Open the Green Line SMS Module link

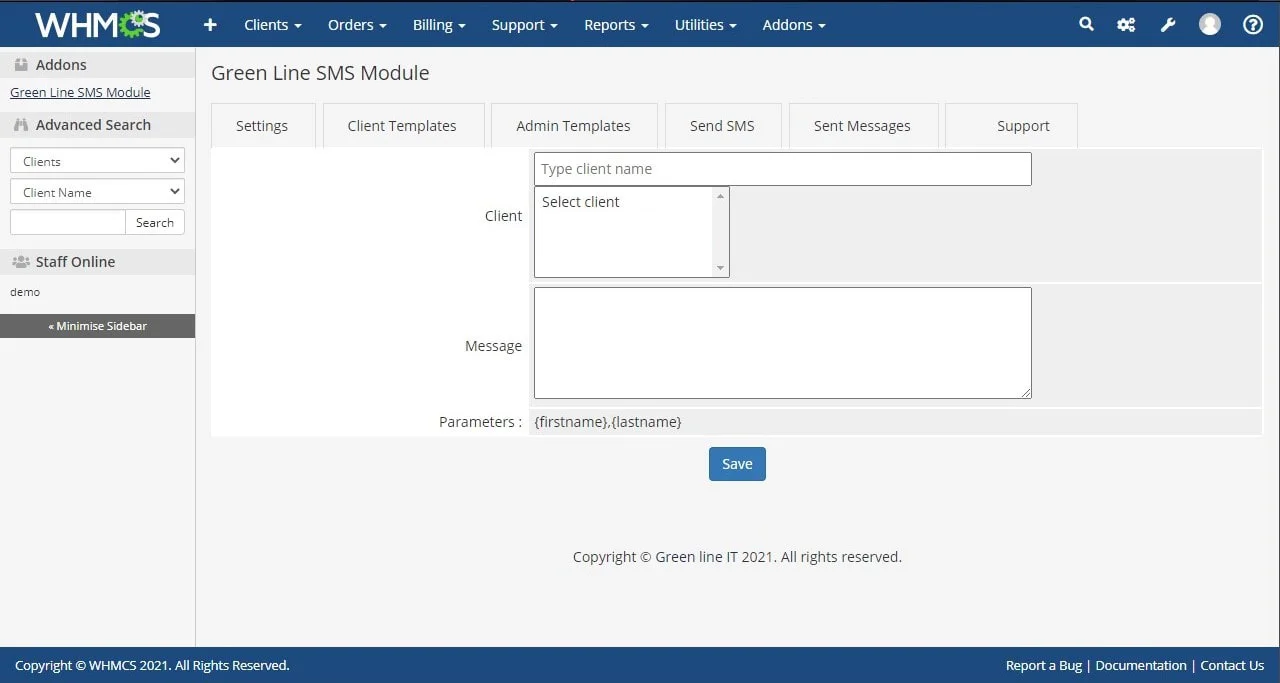tap(80, 93)
